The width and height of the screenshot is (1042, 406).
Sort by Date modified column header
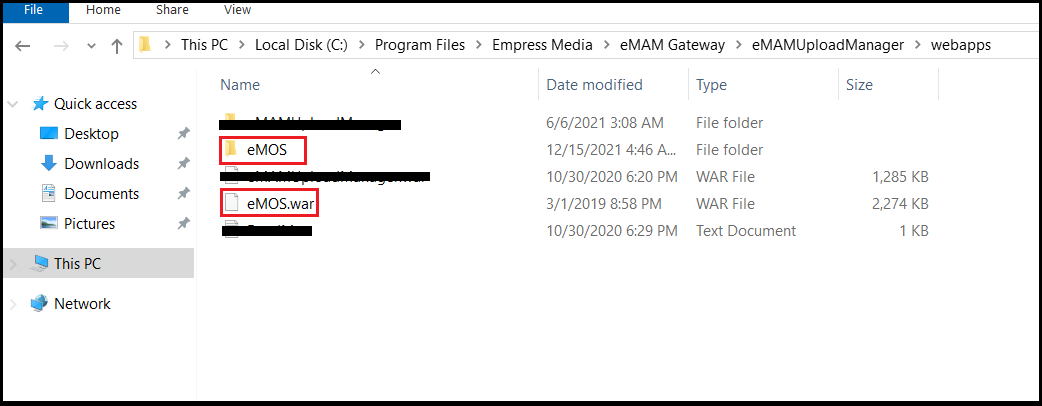(x=594, y=84)
